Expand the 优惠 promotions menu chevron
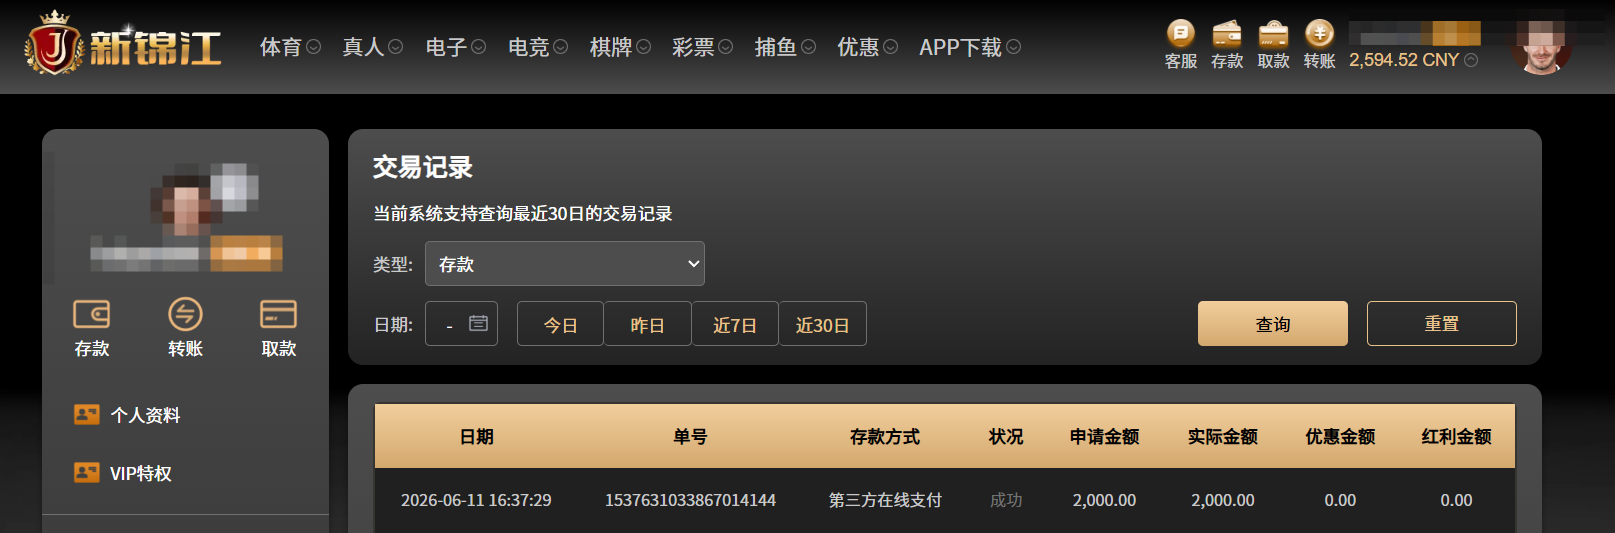This screenshot has height=533, width=1615. coord(891,47)
